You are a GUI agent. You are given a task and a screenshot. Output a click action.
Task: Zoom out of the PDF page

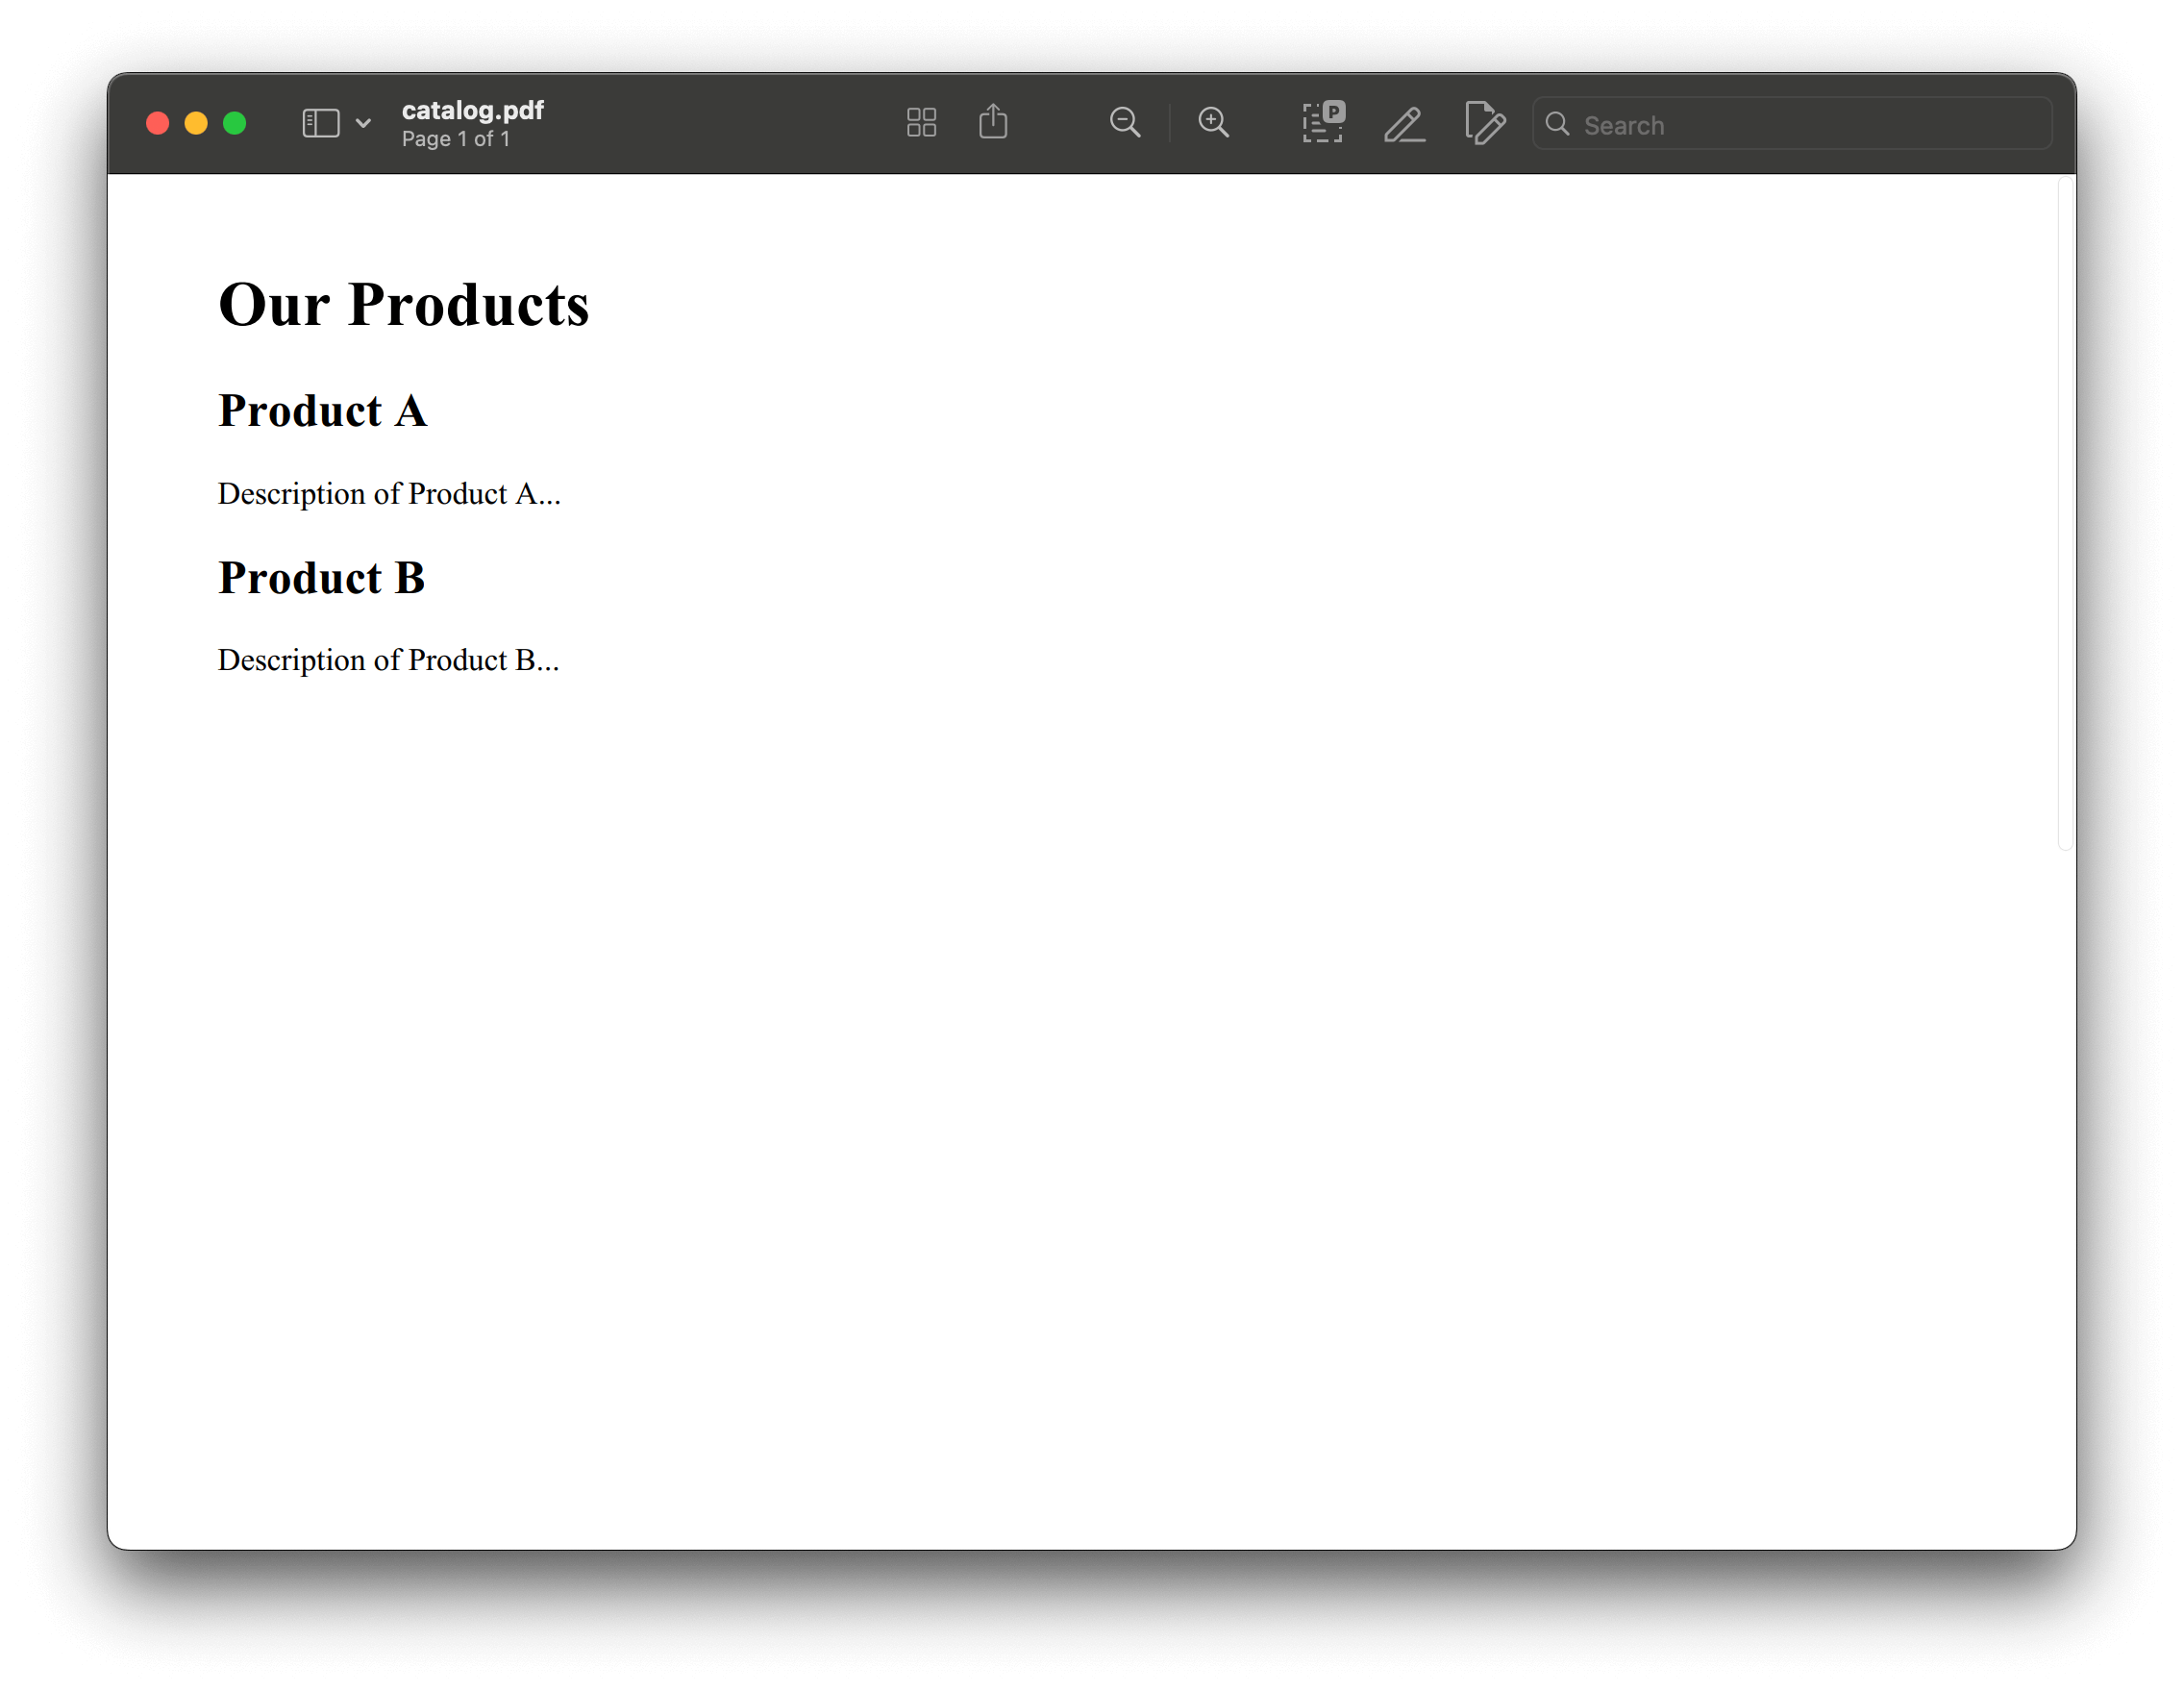pyautogui.click(x=1125, y=122)
